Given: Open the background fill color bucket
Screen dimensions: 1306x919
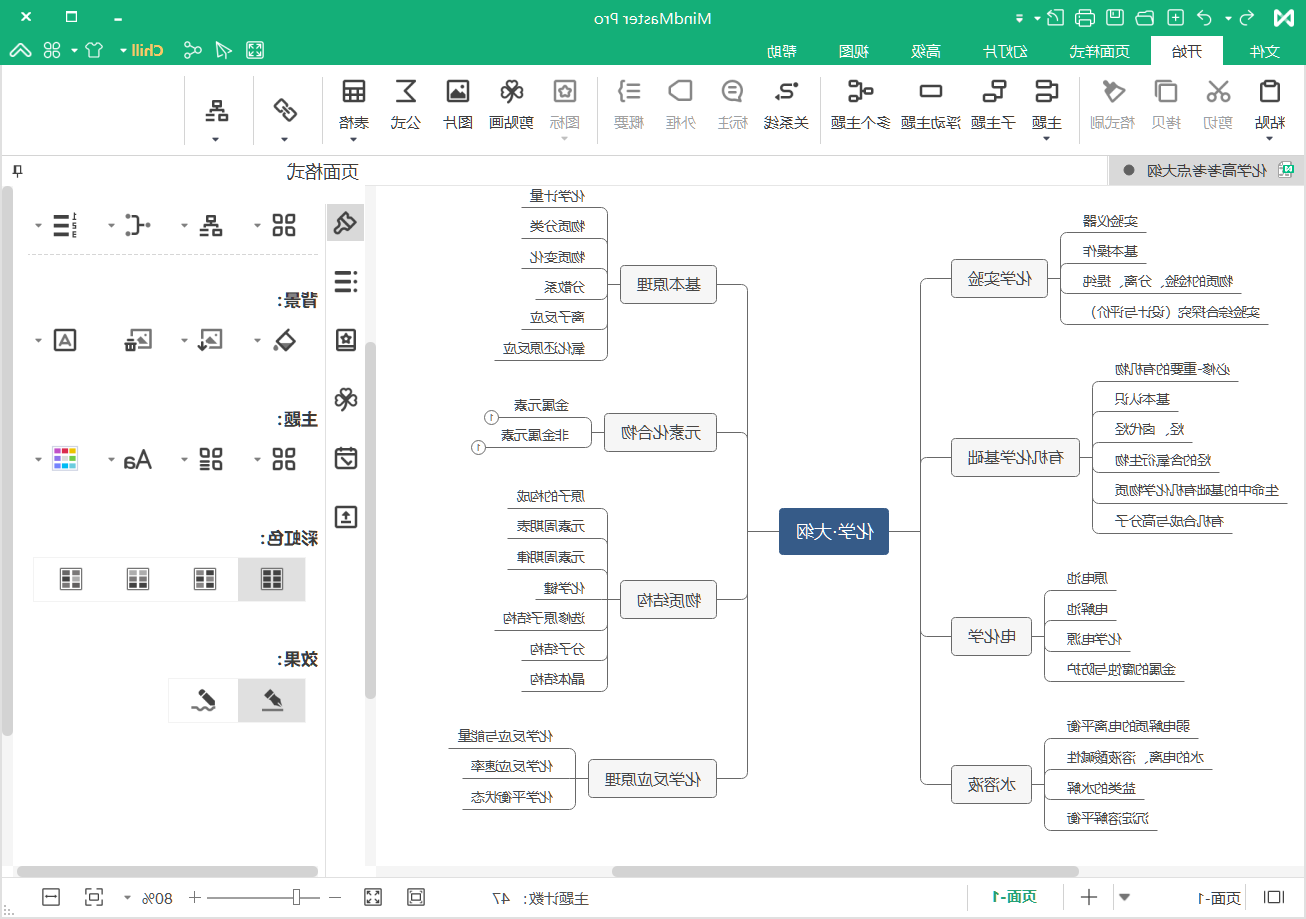Looking at the screenshot, I should coord(285,341).
